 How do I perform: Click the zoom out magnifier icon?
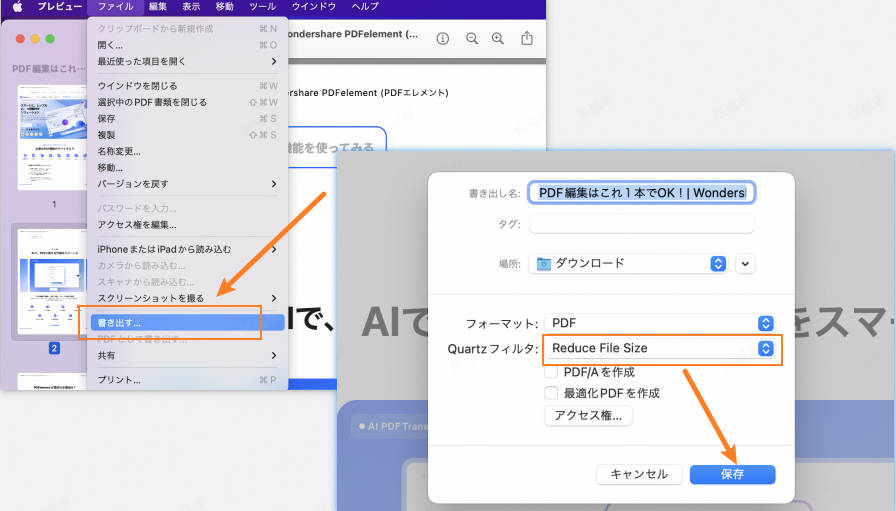tap(471, 38)
